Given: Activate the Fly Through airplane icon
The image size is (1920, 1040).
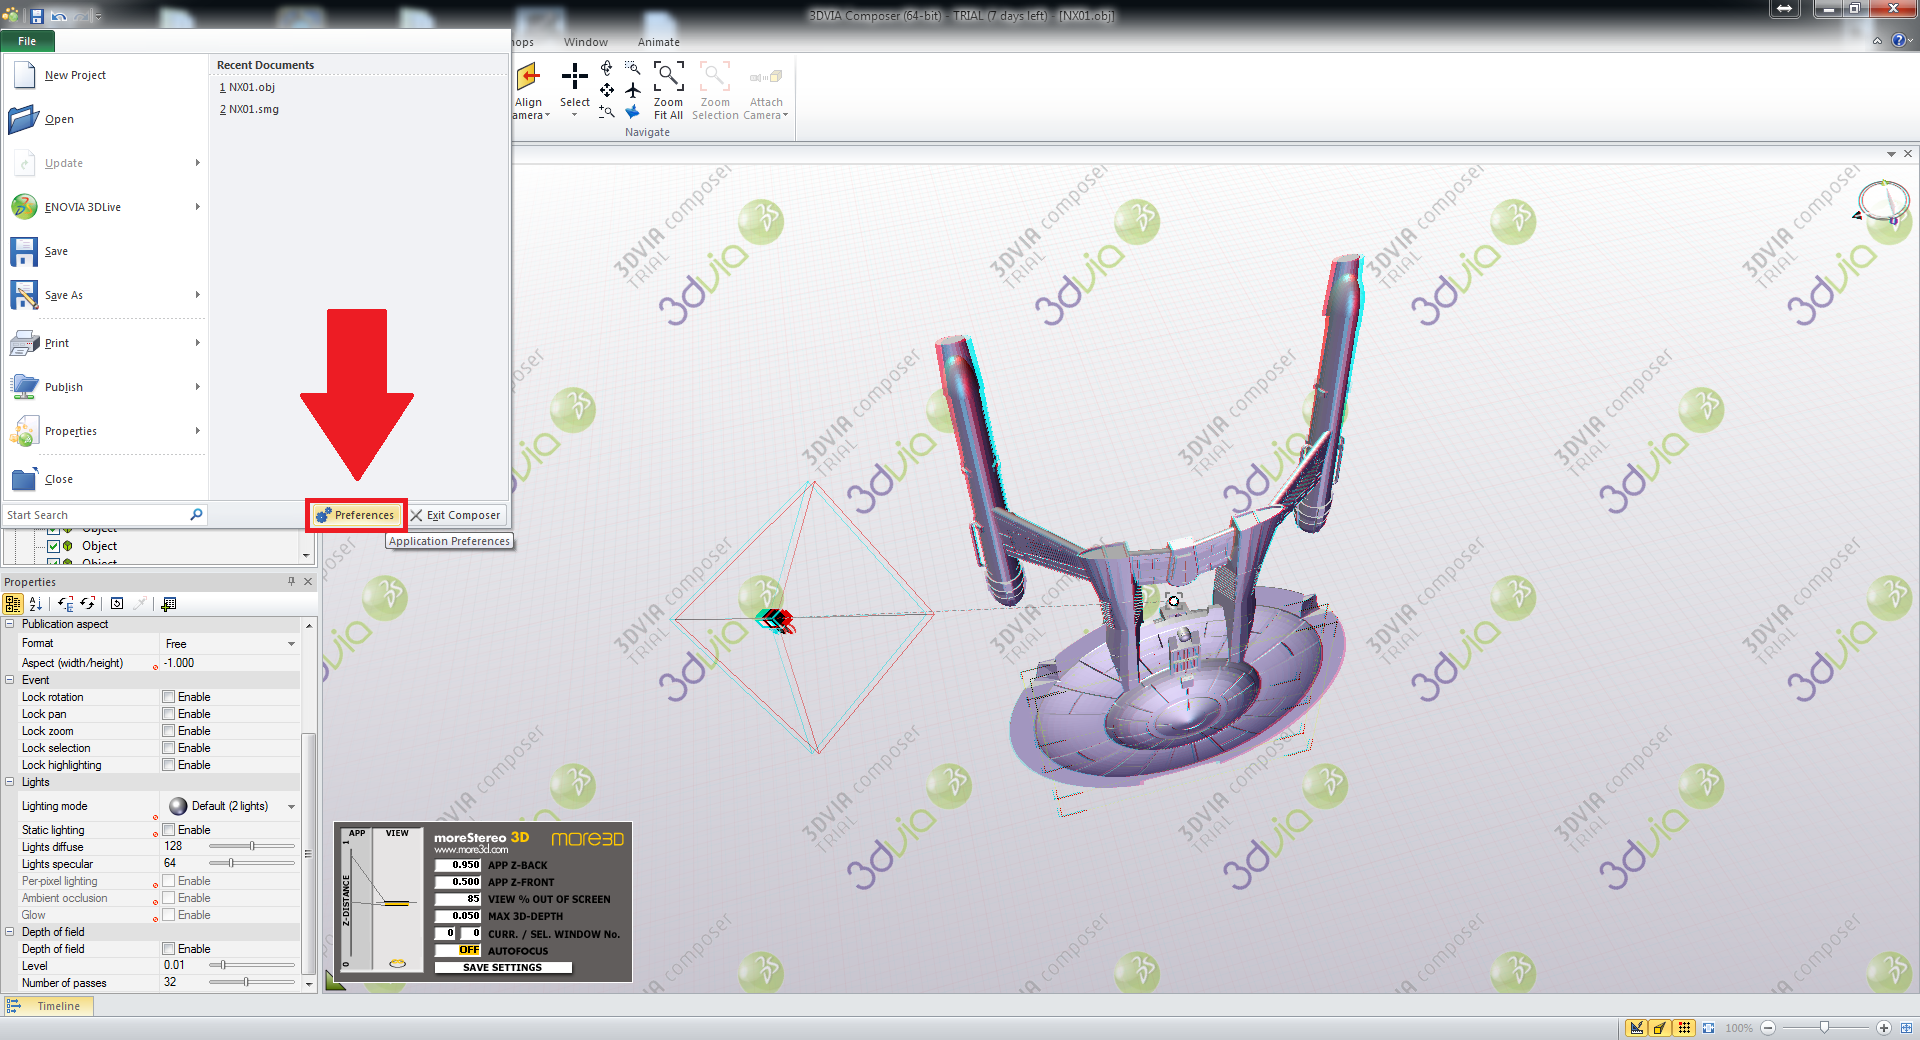Looking at the screenshot, I should 632,90.
